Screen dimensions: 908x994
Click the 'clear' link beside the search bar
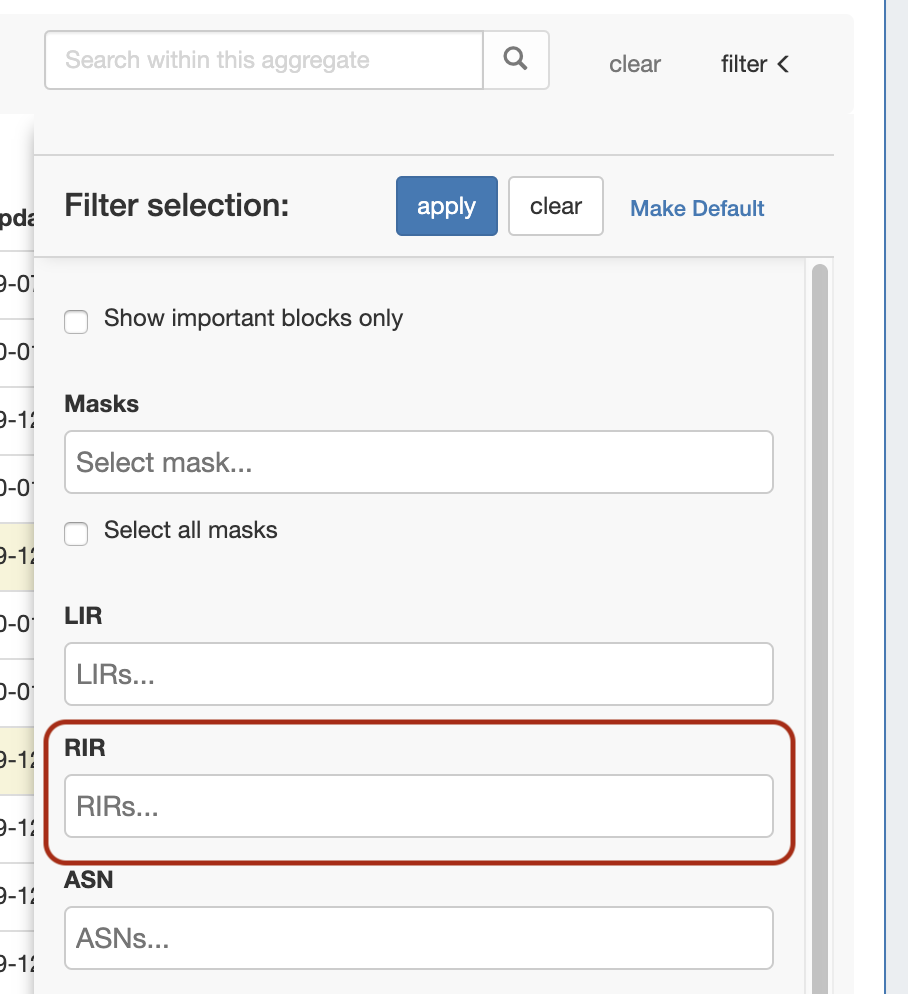pyautogui.click(x=635, y=64)
